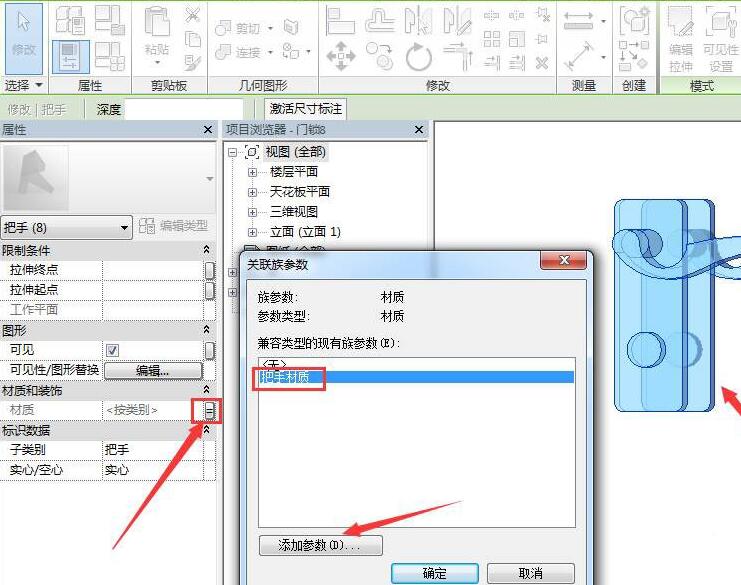The height and width of the screenshot is (585, 741).
Task: Select Trim/Extend Multiple Elements tool
Action: 517,62
